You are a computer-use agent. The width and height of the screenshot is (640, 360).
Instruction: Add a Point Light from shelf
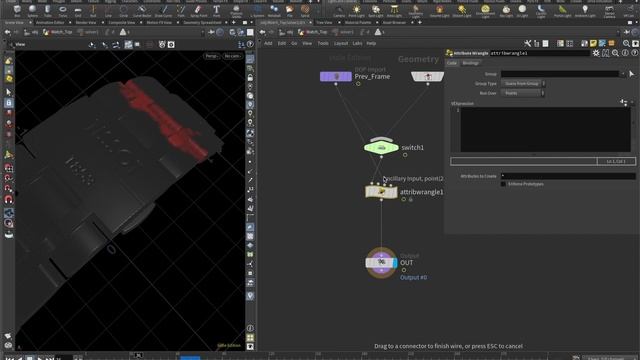point(356,11)
